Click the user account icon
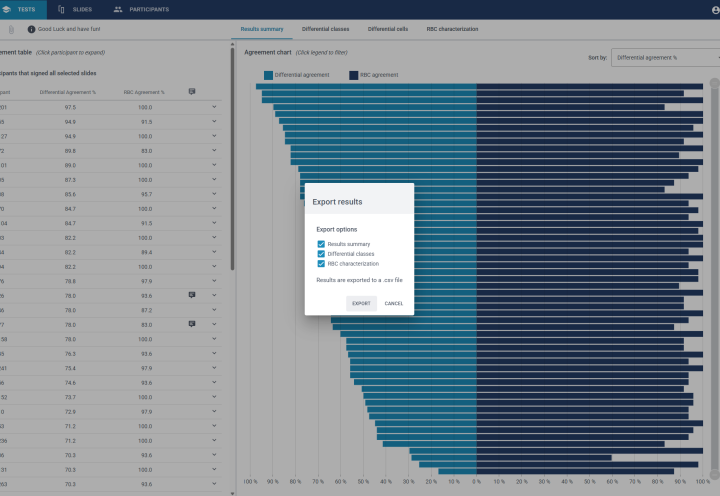The image size is (720, 496). [x=715, y=10]
